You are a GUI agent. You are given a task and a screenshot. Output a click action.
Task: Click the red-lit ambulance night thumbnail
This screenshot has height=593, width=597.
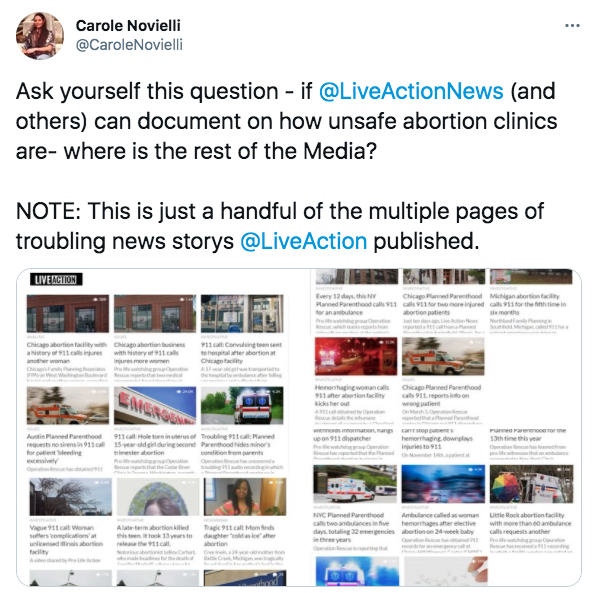[356, 356]
